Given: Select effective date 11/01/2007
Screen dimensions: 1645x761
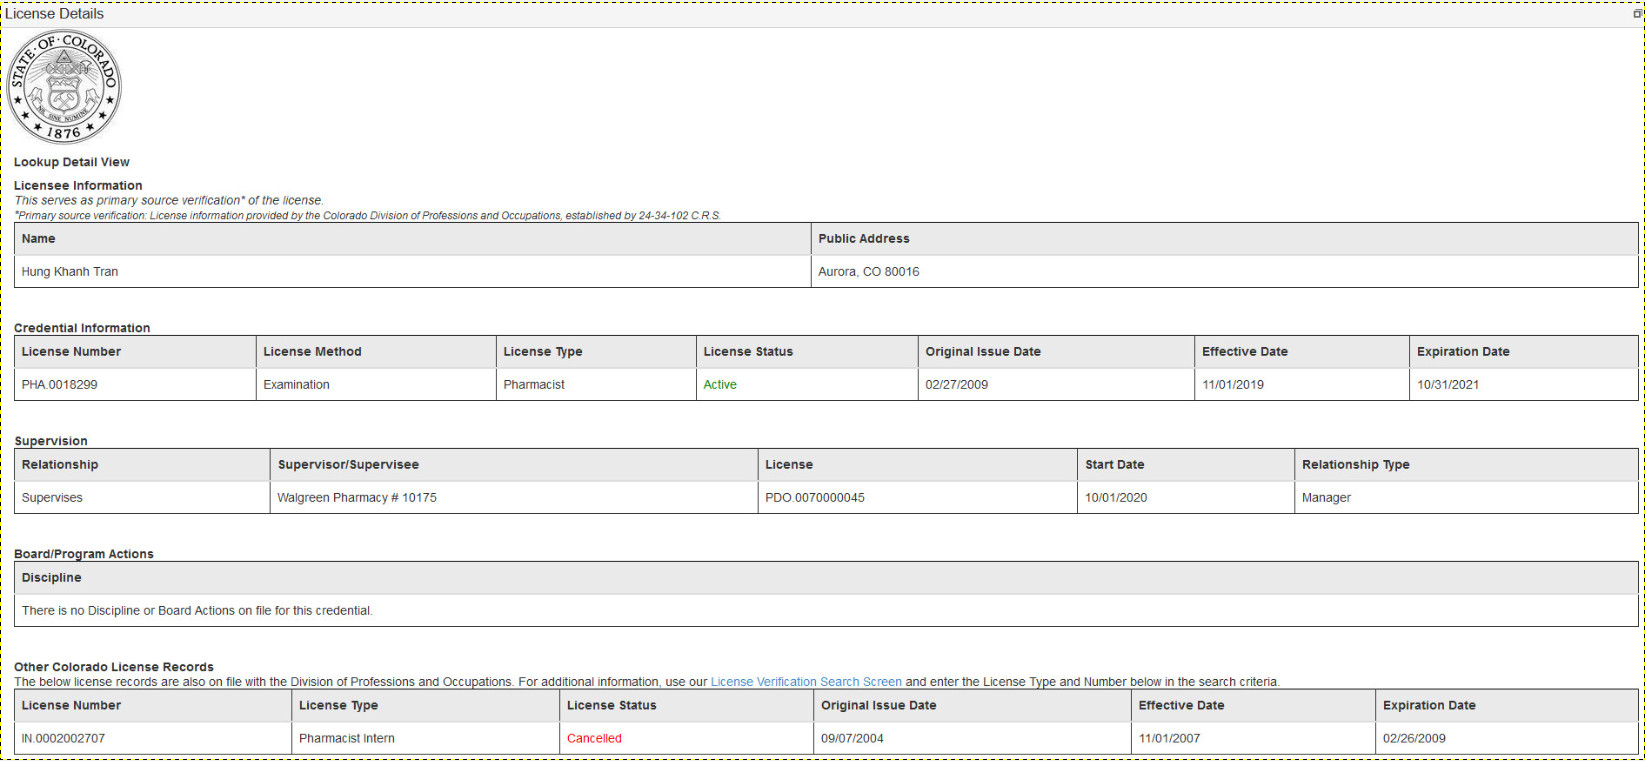Looking at the screenshot, I should (x=1170, y=739).
